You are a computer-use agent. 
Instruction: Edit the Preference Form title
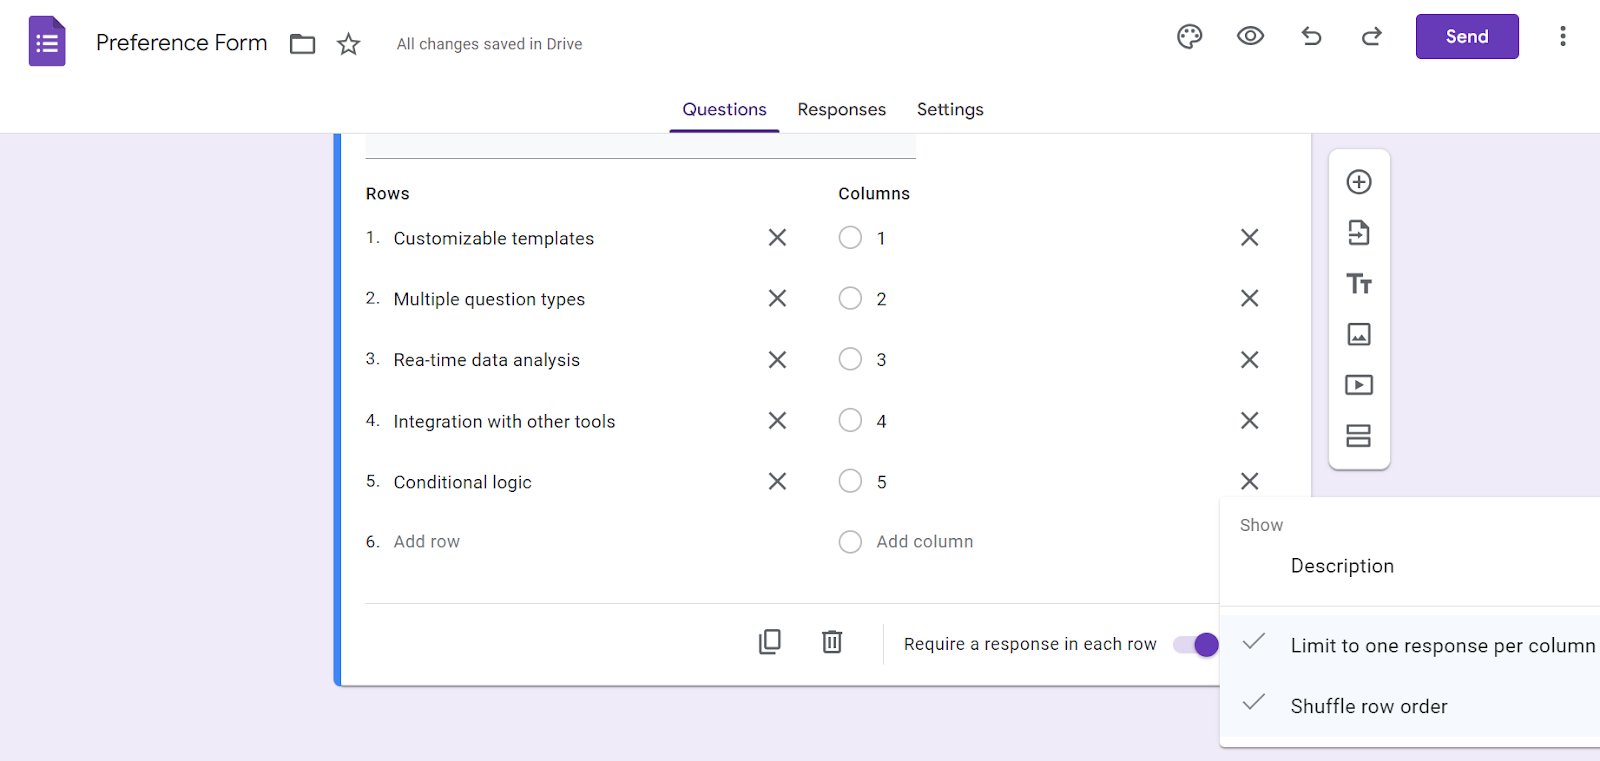pyautogui.click(x=182, y=43)
